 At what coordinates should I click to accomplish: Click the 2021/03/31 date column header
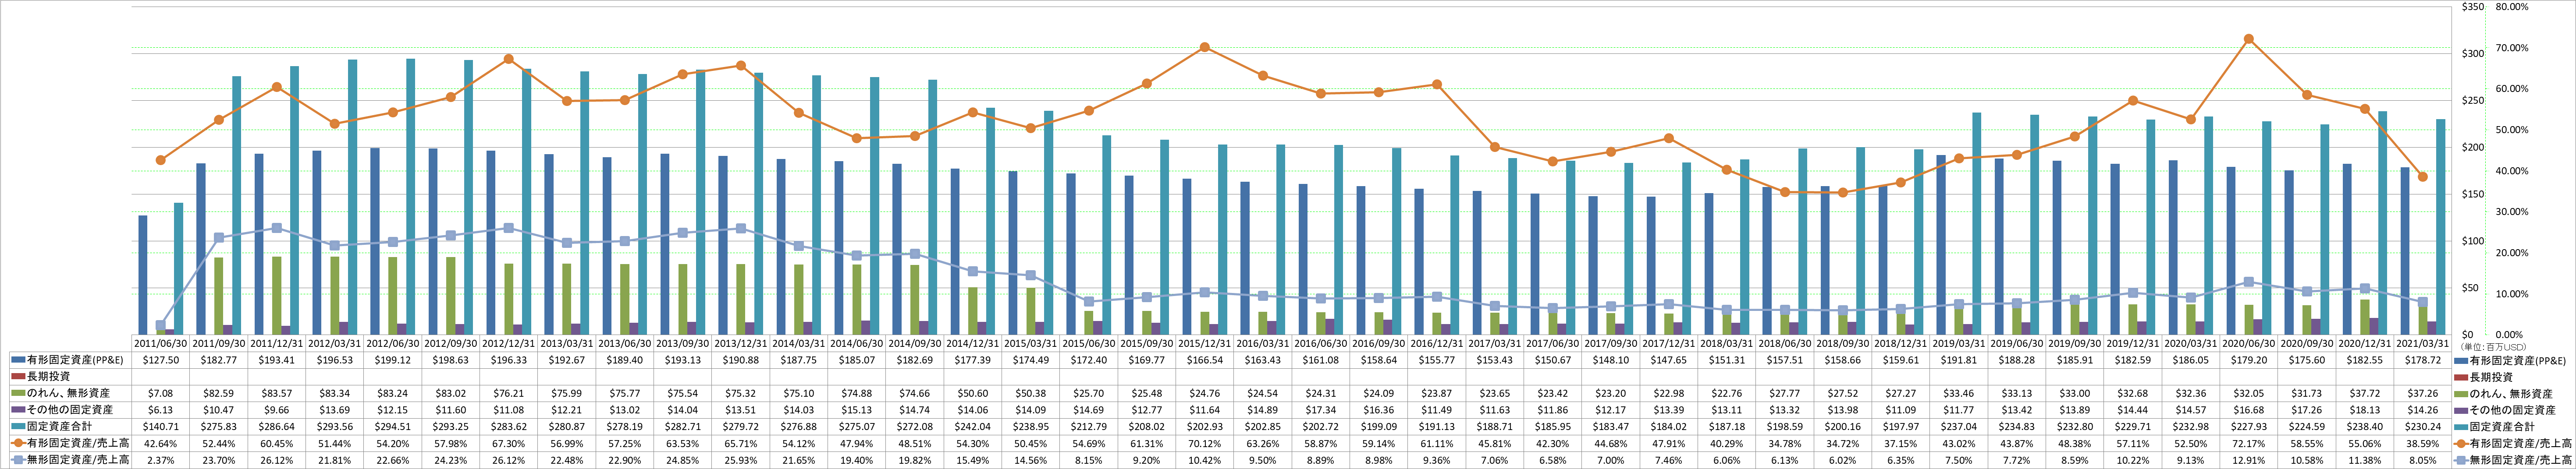point(2423,343)
